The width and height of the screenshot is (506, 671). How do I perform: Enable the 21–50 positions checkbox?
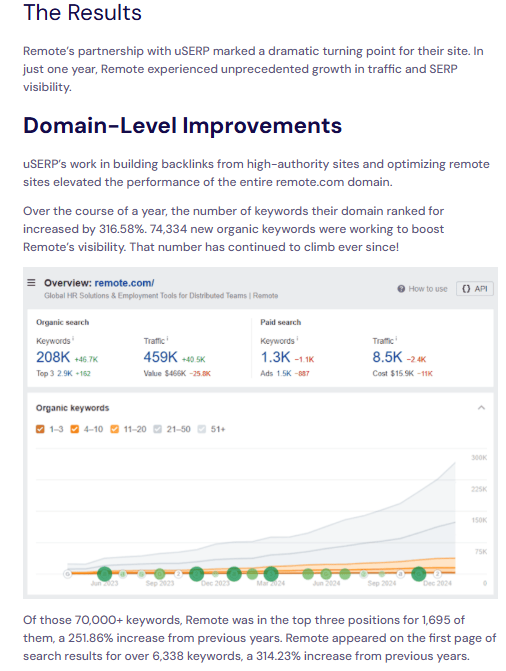(x=158, y=429)
